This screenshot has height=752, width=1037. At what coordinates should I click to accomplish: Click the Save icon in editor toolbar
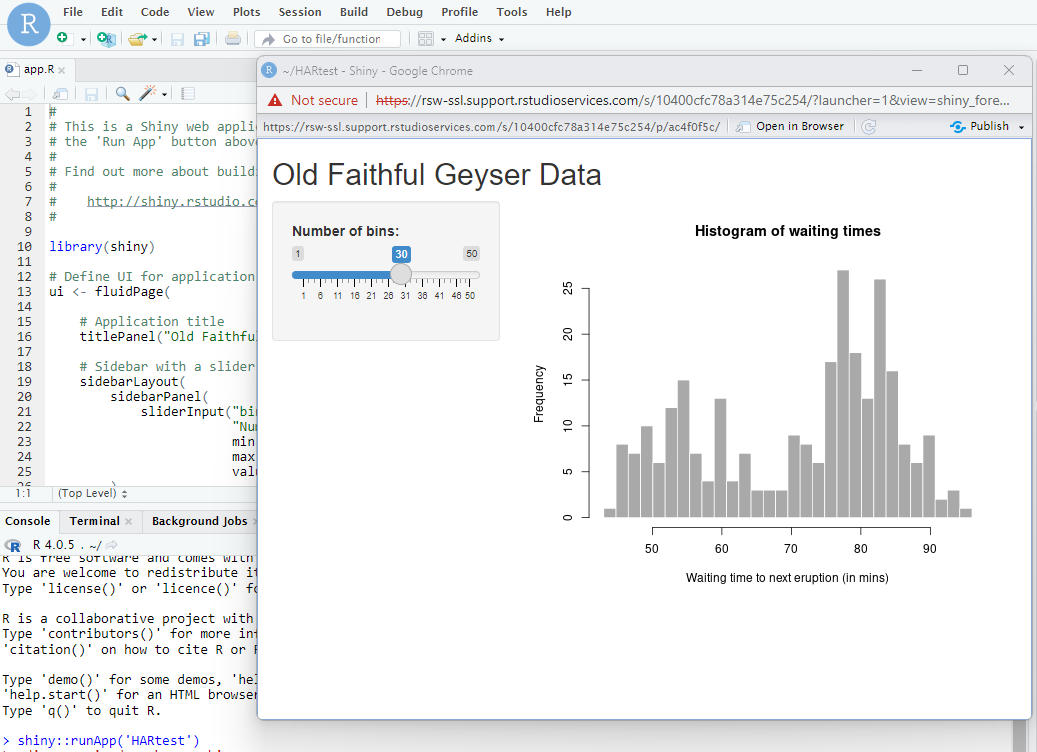(x=91, y=94)
